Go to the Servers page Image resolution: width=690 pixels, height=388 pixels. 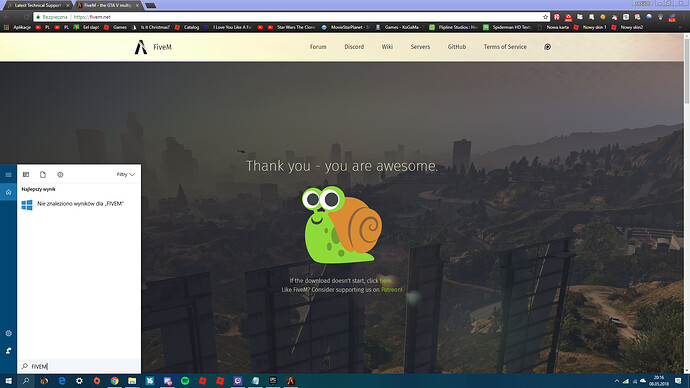420,47
